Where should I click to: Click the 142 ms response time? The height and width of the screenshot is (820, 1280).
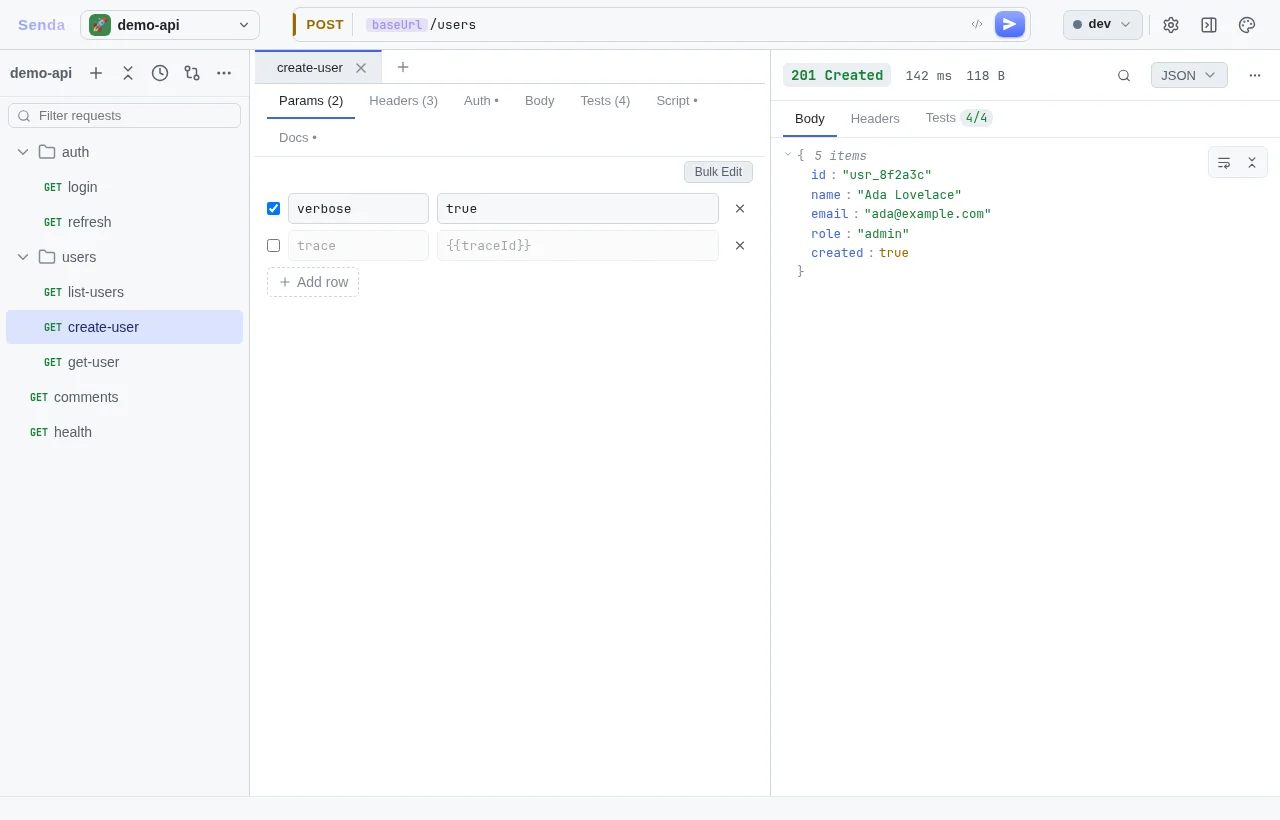(x=929, y=76)
